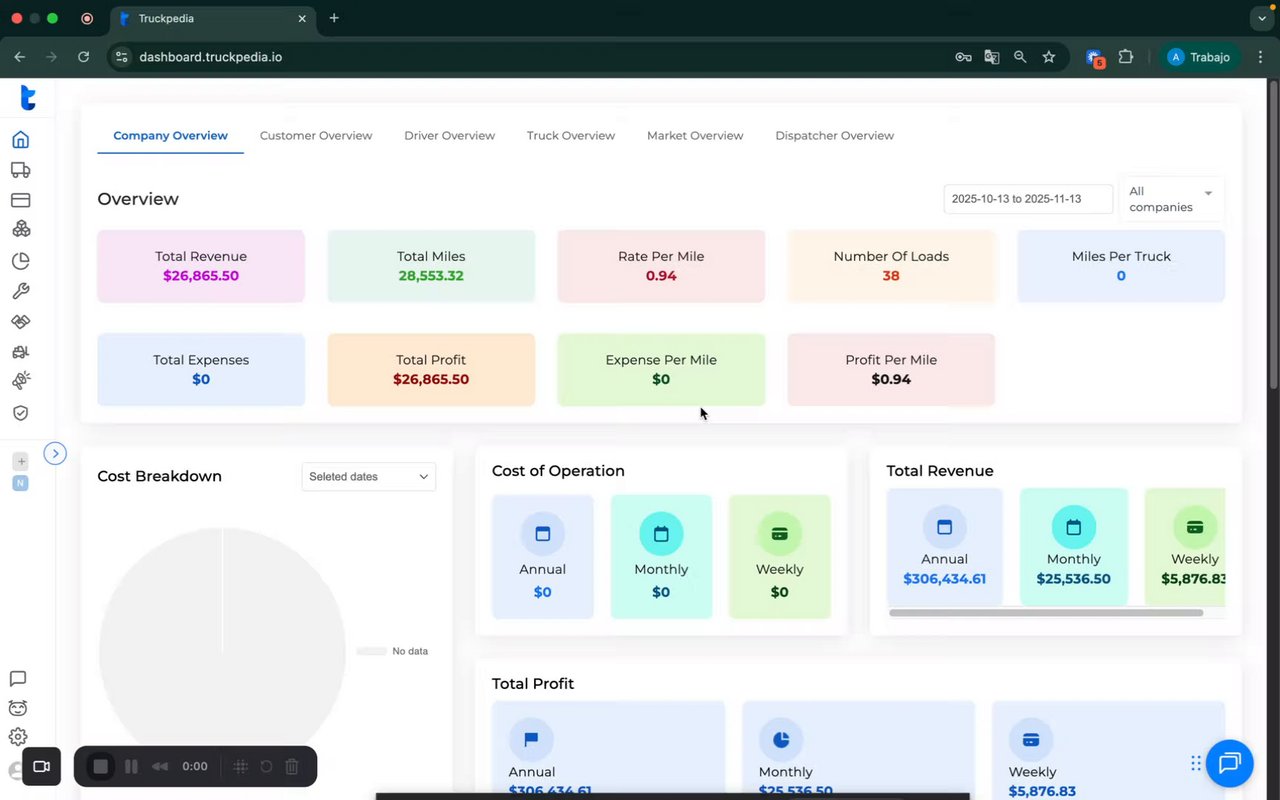
Task: Pause the screen recording
Action: [131, 767]
